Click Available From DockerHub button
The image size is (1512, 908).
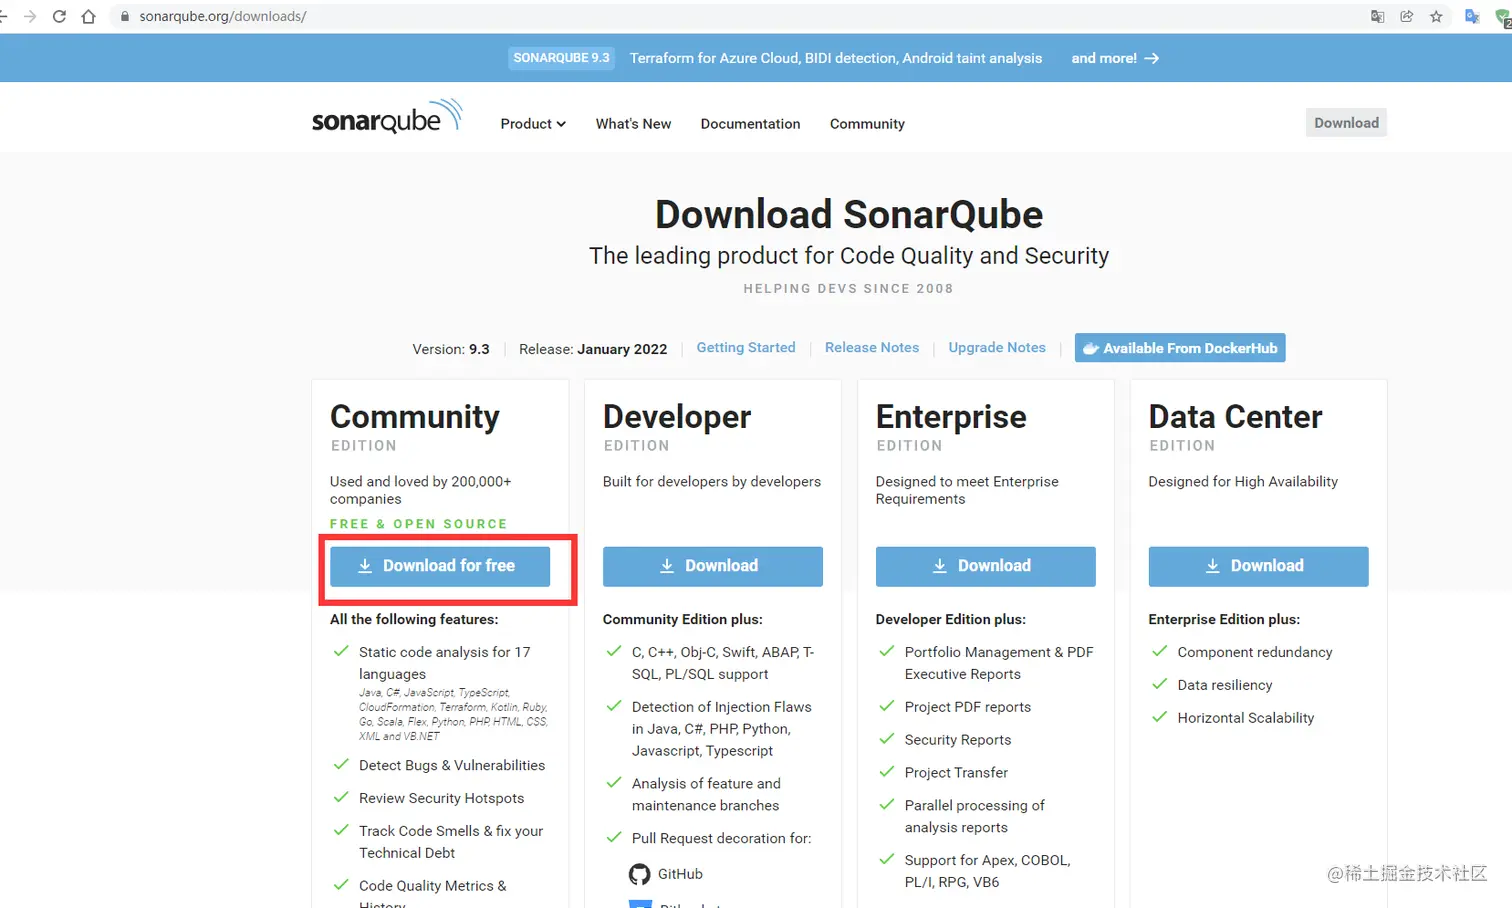(x=1180, y=348)
